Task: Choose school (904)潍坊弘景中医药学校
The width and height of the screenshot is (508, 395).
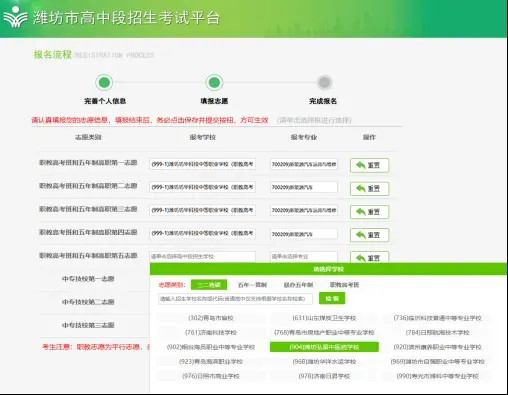Action: click(324, 347)
